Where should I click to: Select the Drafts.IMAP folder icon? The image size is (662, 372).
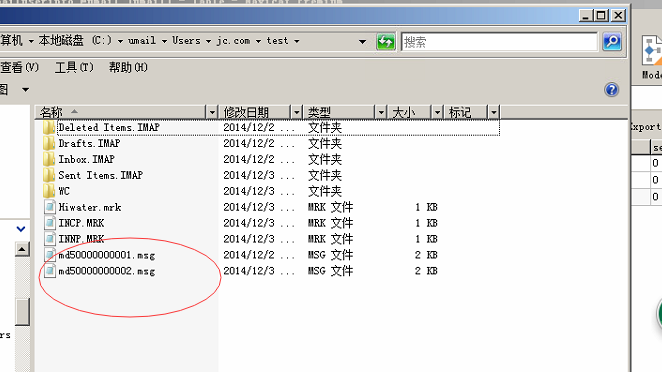pyautogui.click(x=49, y=143)
